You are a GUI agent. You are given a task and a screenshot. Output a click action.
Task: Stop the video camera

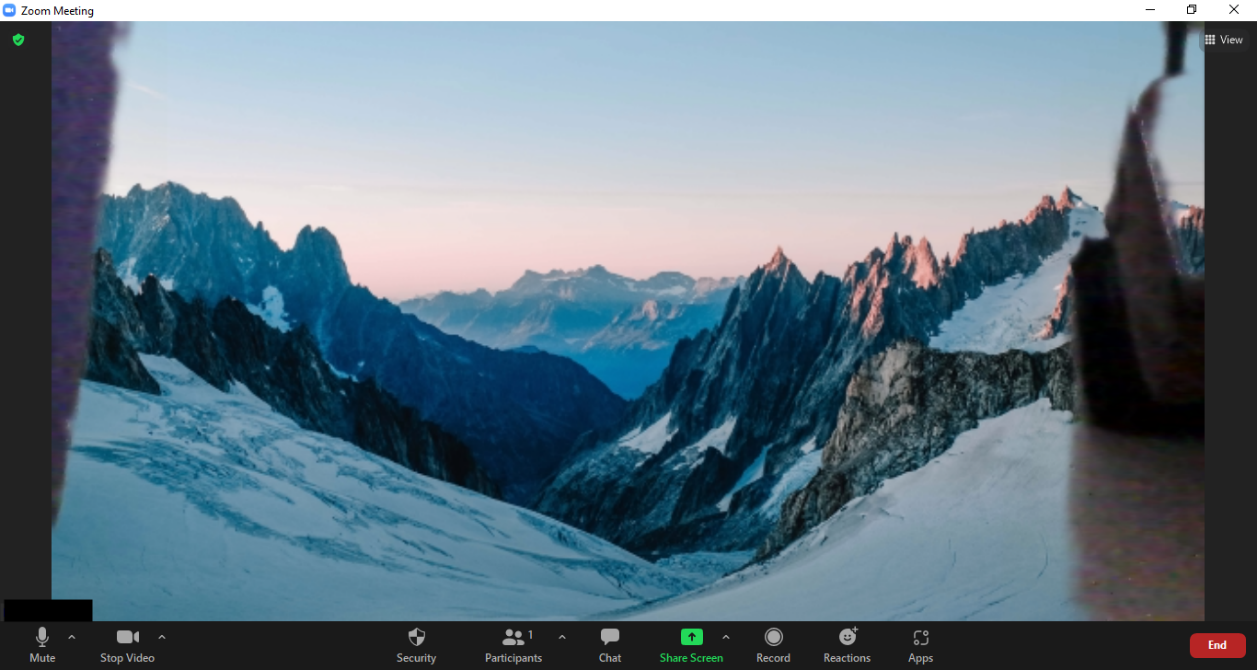click(x=127, y=645)
